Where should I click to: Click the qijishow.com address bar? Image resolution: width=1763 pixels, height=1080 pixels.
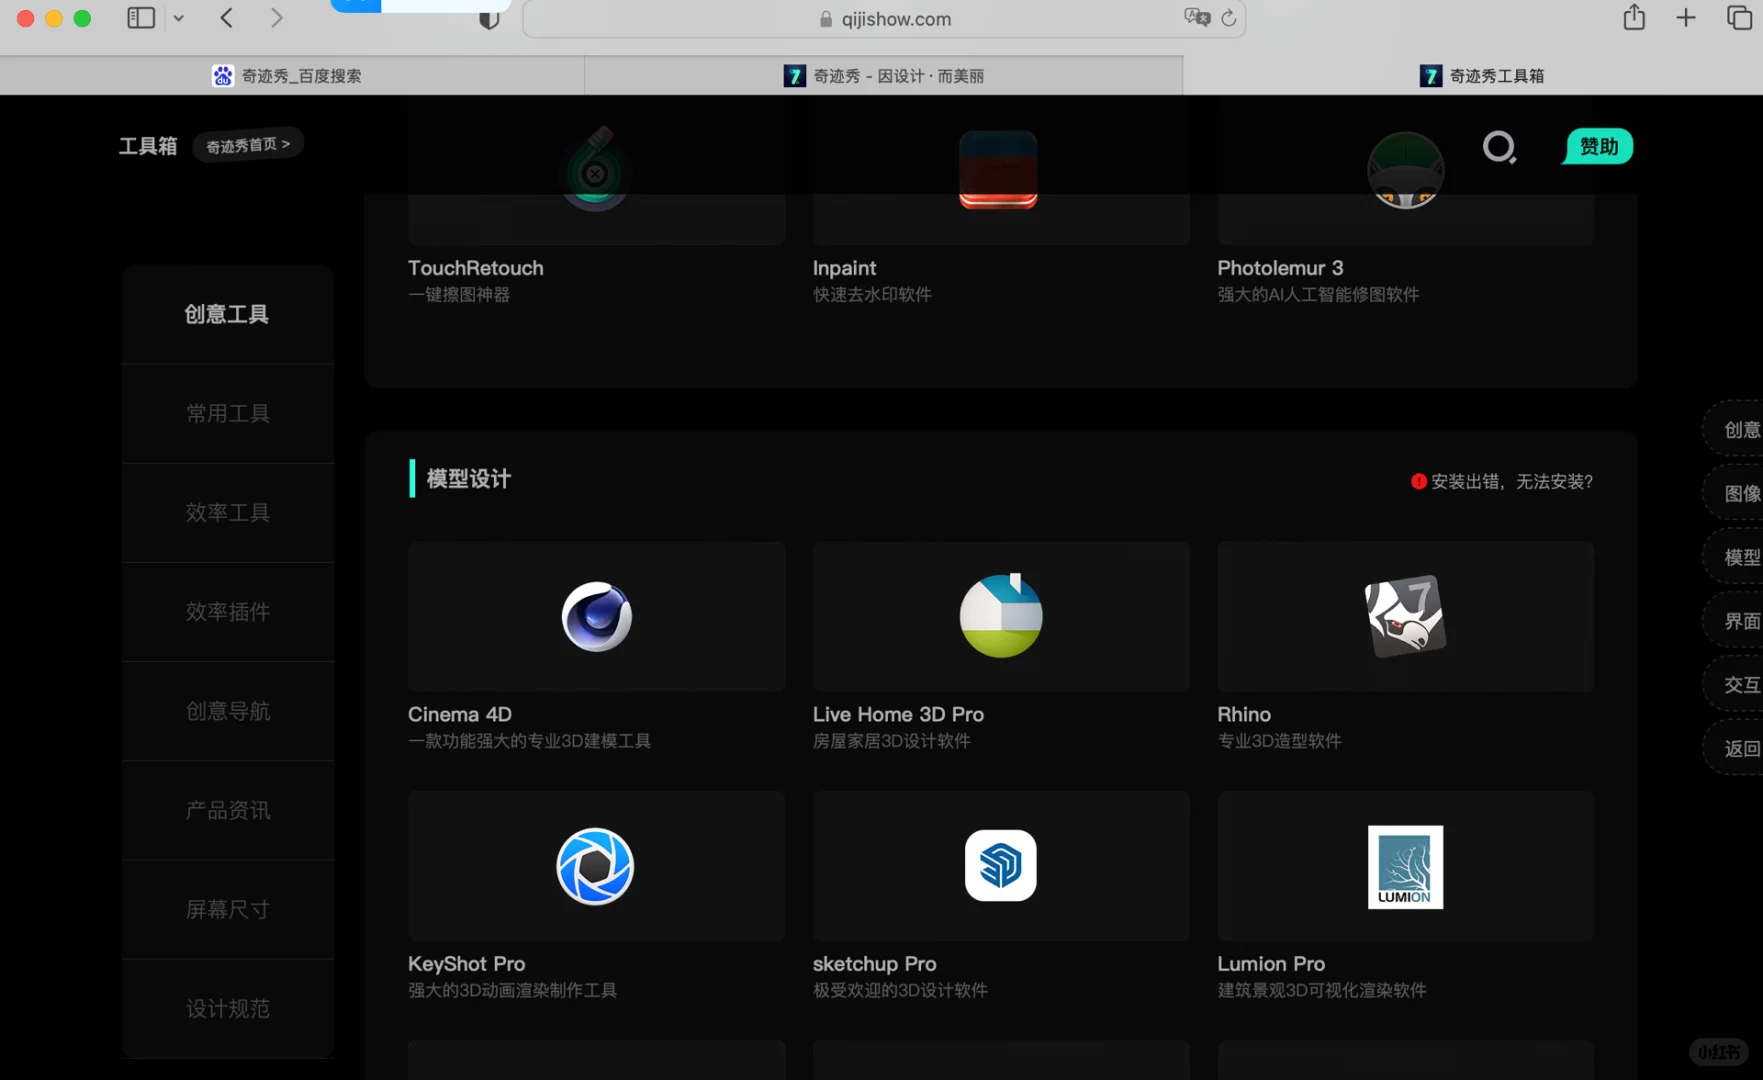click(x=884, y=18)
